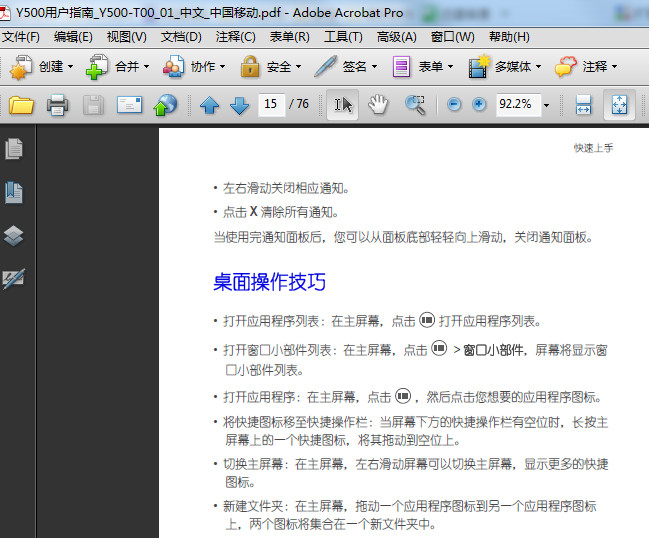Click the zoom percentage field 92.2%
This screenshot has width=649, height=538.
pyautogui.click(x=518, y=104)
